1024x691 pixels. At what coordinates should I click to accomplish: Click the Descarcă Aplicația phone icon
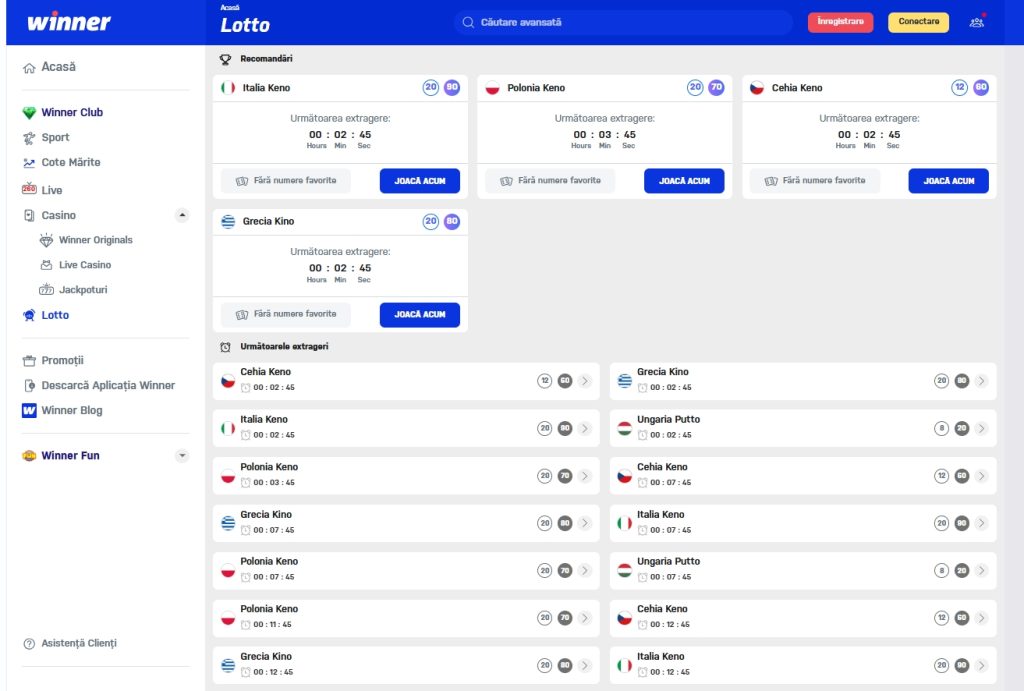click(29, 385)
